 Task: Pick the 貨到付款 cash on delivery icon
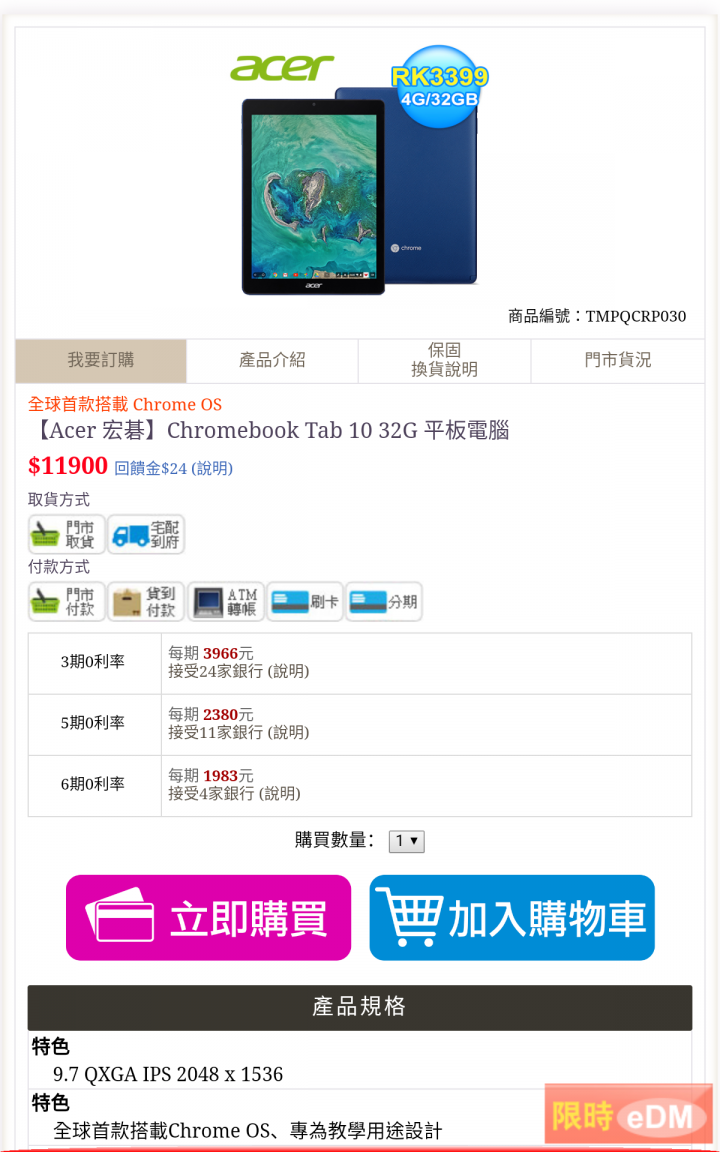[146, 602]
